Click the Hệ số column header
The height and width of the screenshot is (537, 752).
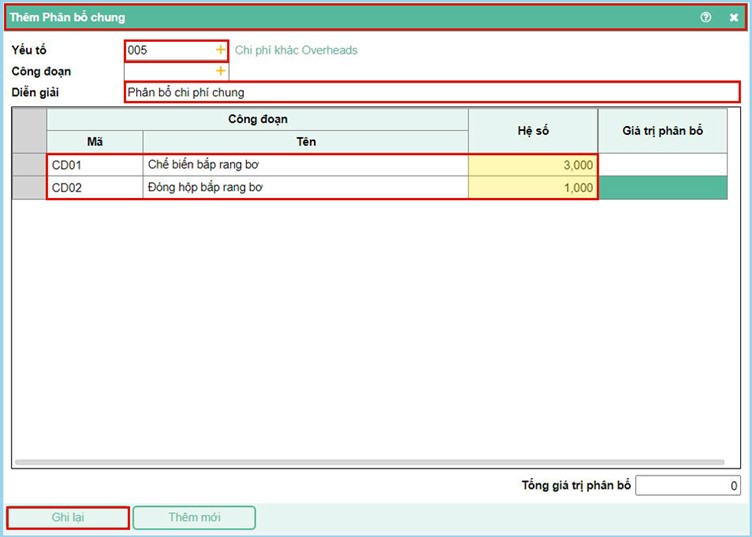pyautogui.click(x=532, y=131)
